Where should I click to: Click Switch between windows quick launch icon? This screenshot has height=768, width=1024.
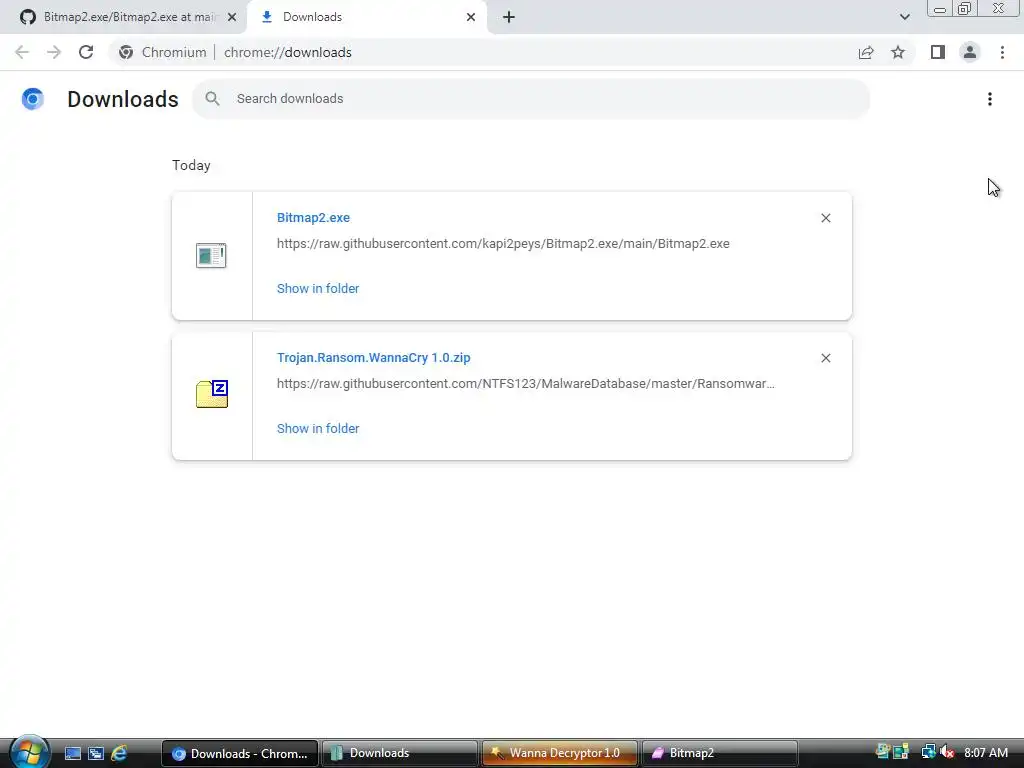tap(96, 753)
